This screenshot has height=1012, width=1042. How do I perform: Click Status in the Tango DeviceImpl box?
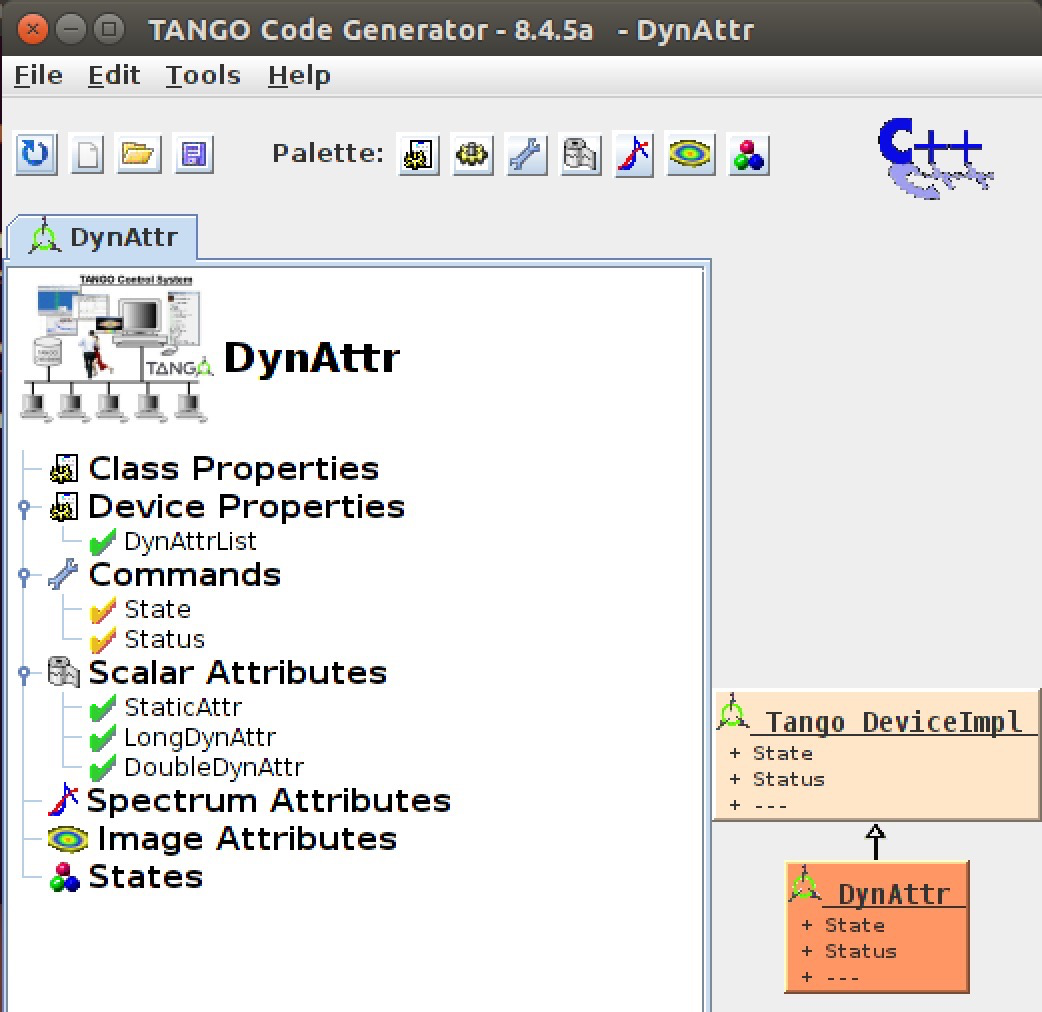coord(789,779)
